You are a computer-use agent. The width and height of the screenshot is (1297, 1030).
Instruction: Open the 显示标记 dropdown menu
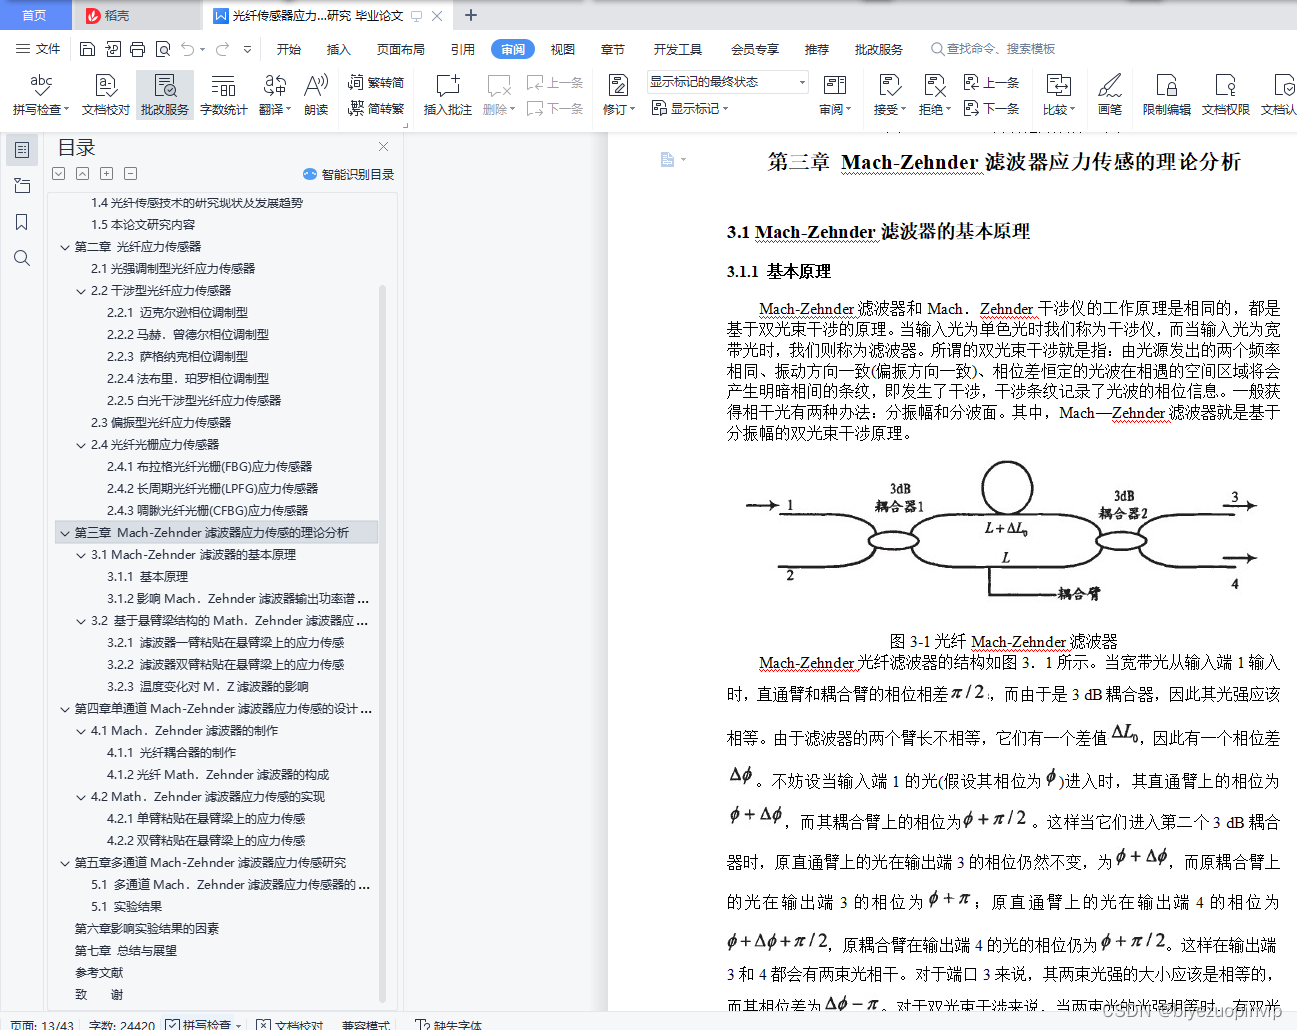pos(690,108)
